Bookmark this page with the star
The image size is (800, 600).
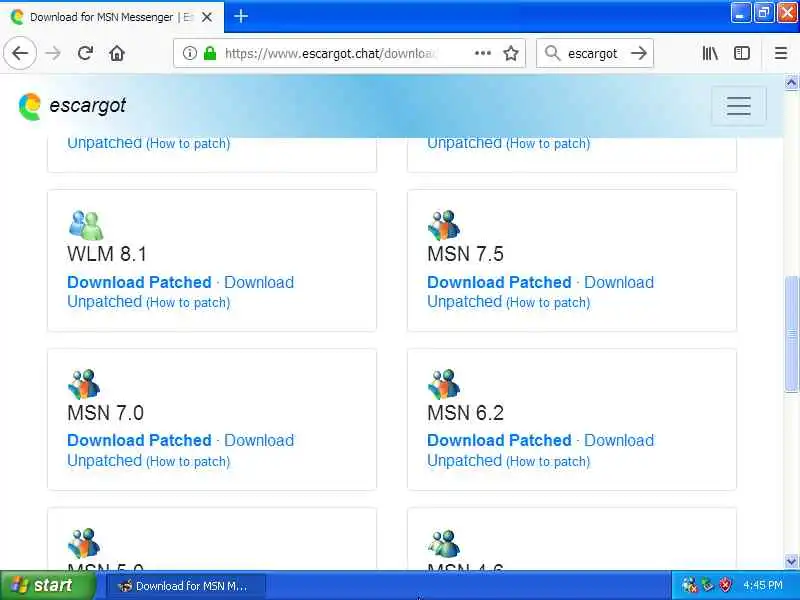pos(511,53)
